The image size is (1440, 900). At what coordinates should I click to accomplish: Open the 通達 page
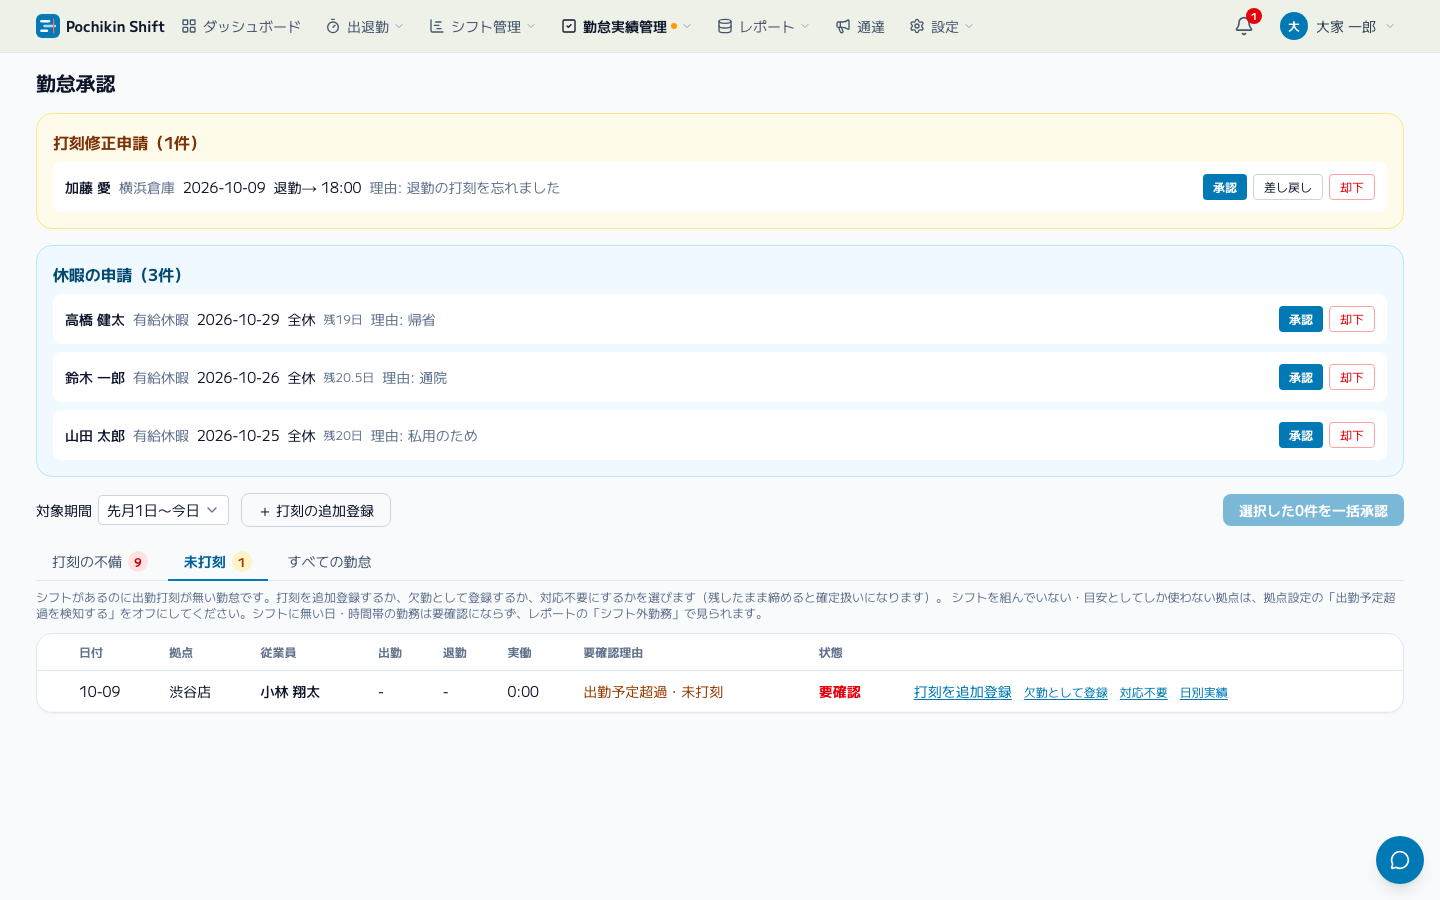coord(861,26)
